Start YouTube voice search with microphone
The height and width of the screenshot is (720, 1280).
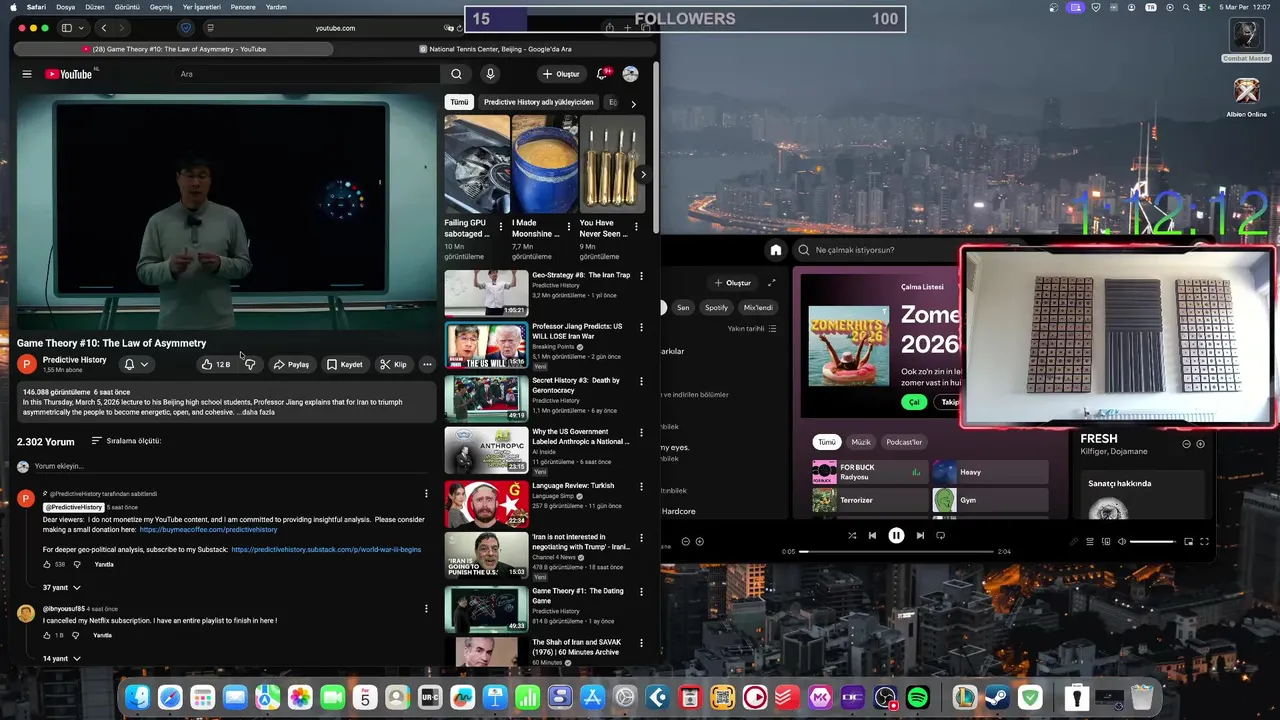[x=490, y=74]
